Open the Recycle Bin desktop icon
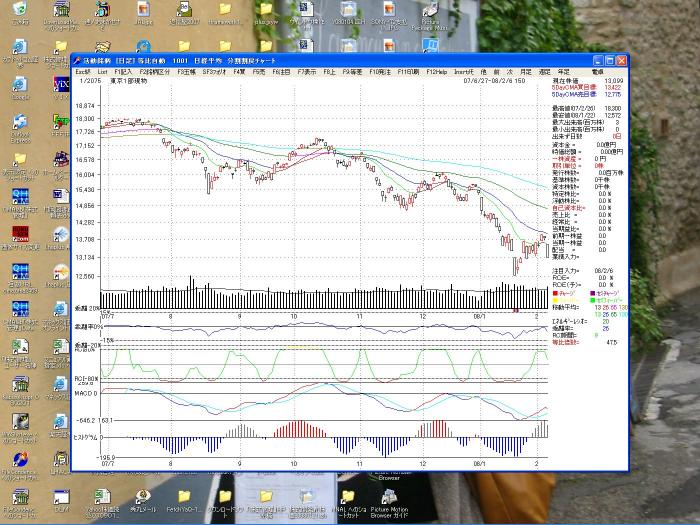This screenshot has height=525, width=700. point(20,10)
